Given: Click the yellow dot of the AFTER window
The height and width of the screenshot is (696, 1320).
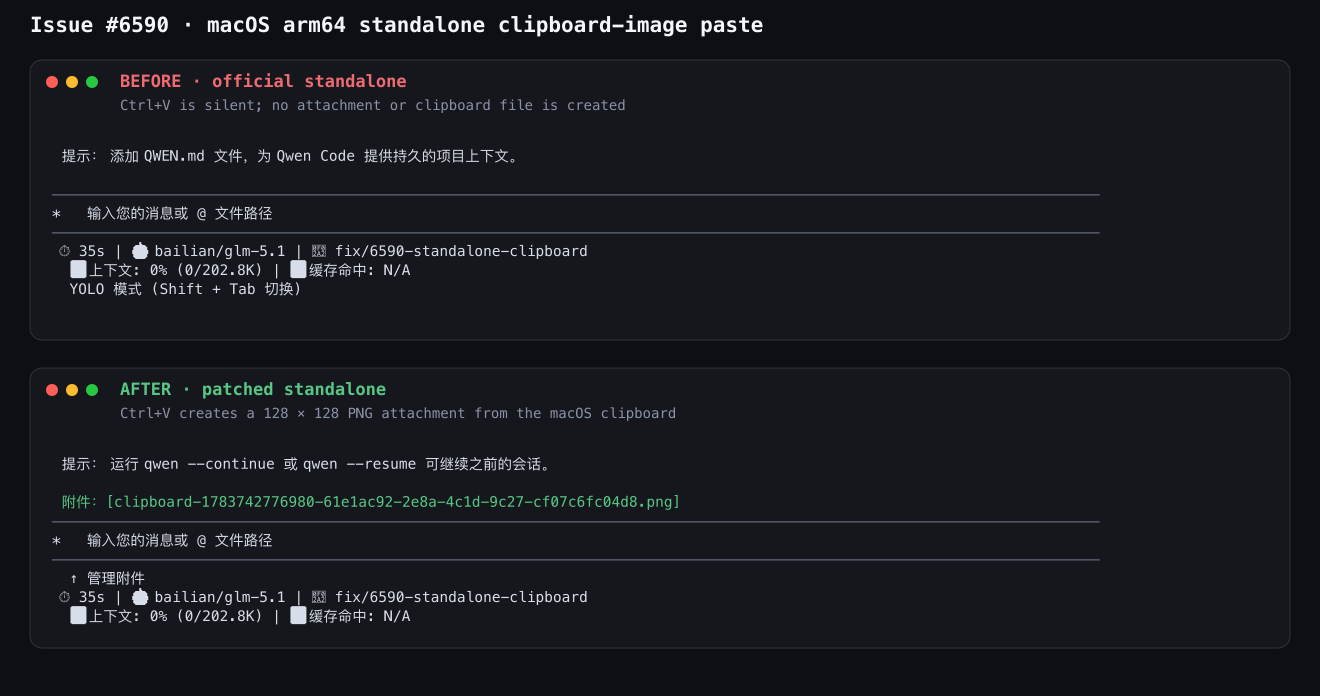Looking at the screenshot, I should 72,390.
